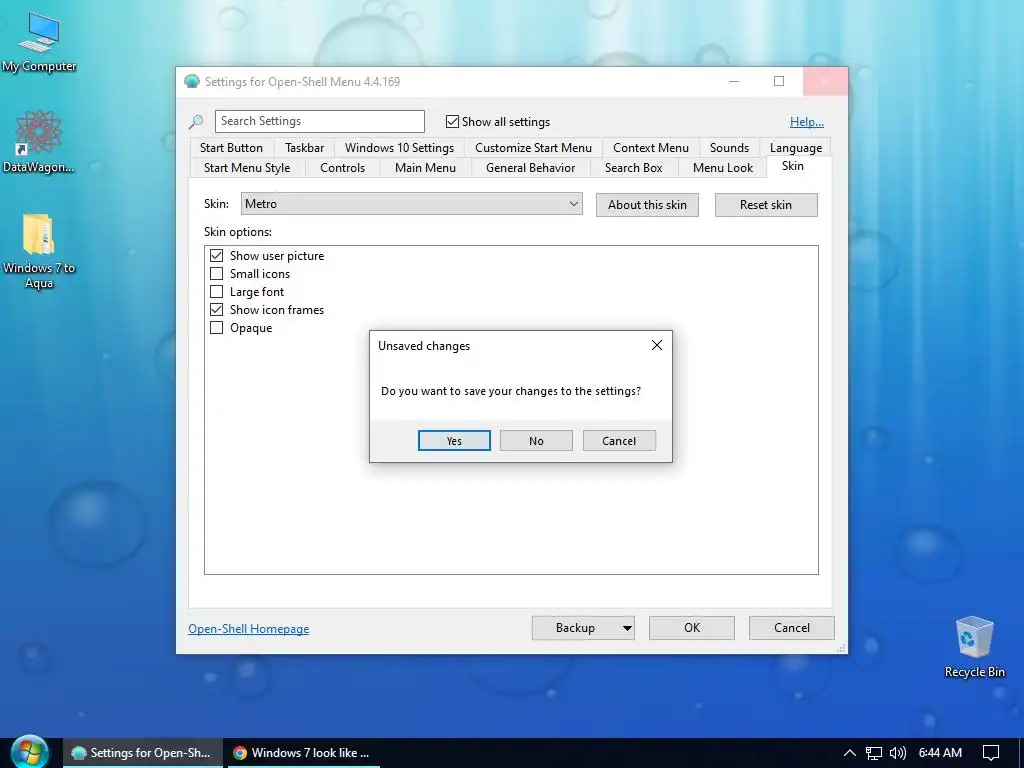Click OK in the settings window

pyautogui.click(x=692, y=628)
